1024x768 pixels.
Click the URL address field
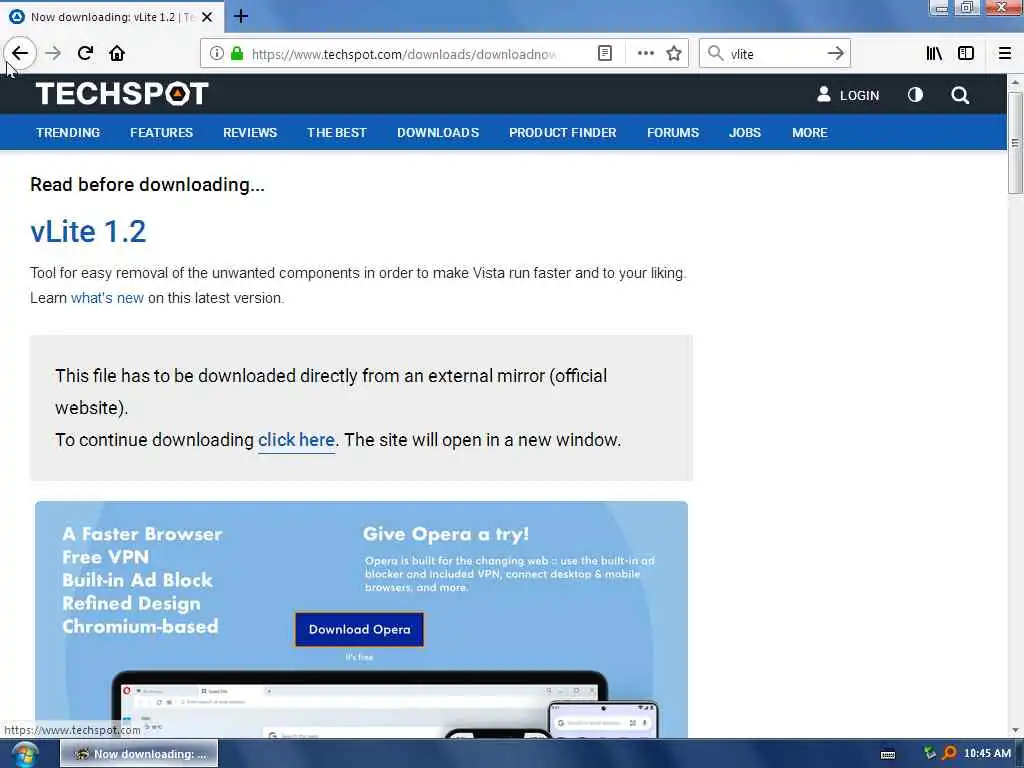click(x=405, y=54)
